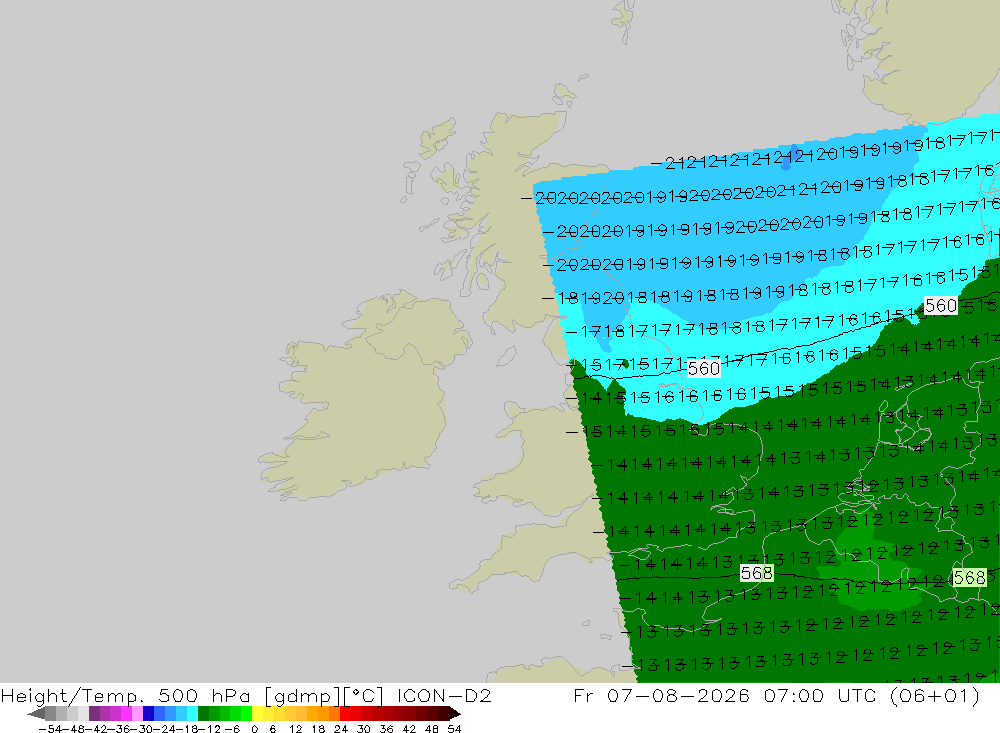Click the cyan swatch in the legend
The width and height of the screenshot is (1000, 733).
coord(192,713)
